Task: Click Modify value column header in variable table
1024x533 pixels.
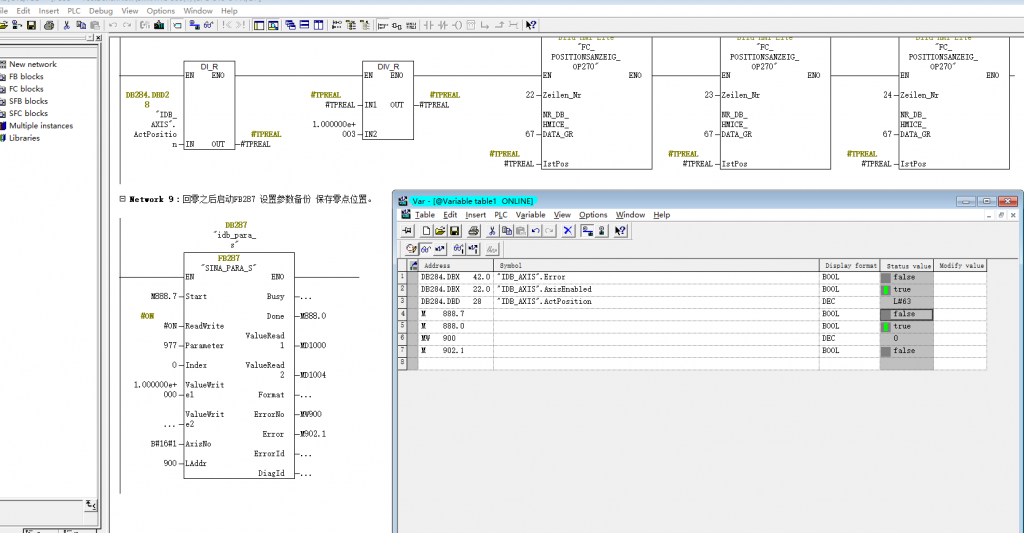Action: 960,265
